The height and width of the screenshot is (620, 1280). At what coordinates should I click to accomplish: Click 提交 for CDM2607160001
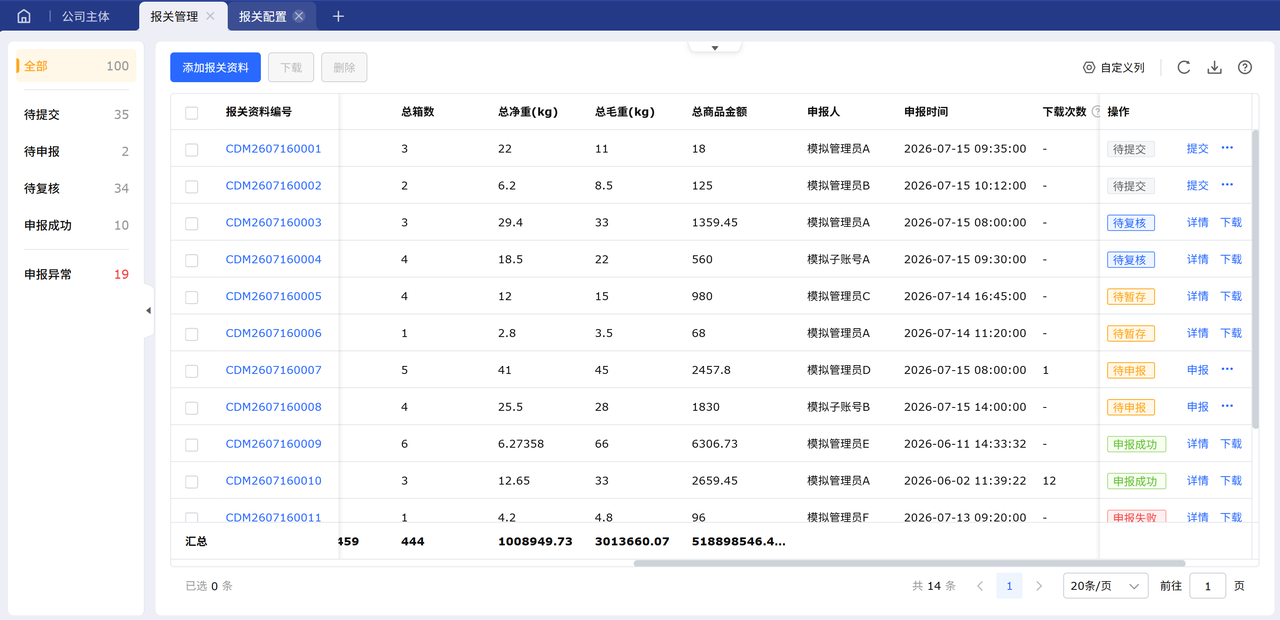tap(1197, 148)
